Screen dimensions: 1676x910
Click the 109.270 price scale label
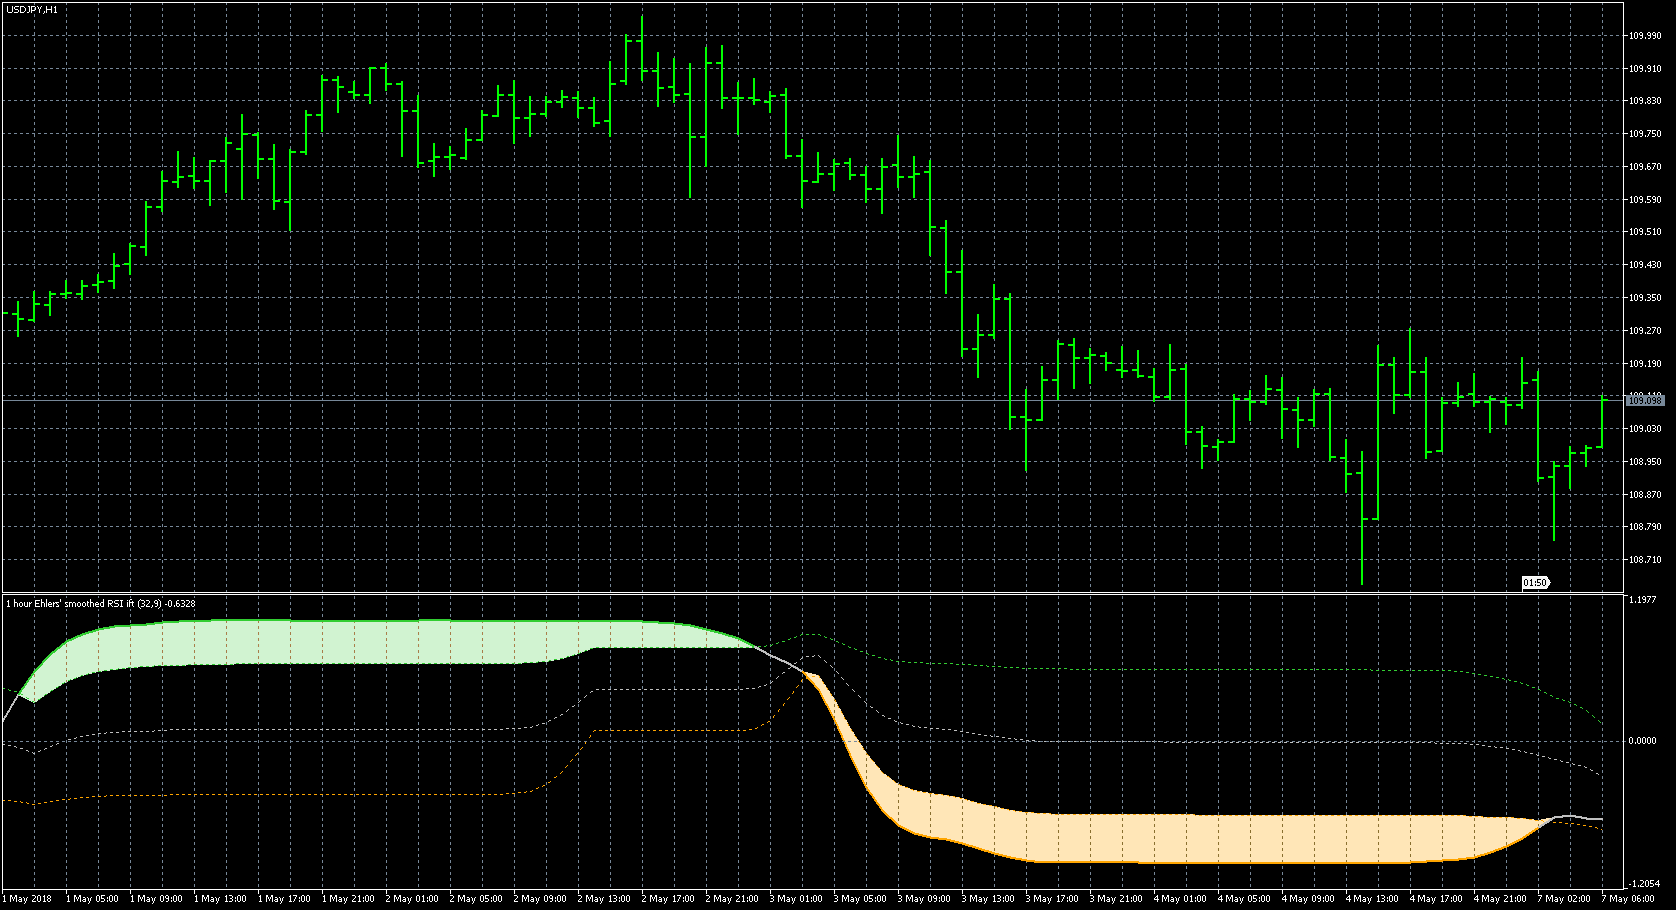[x=1645, y=331]
